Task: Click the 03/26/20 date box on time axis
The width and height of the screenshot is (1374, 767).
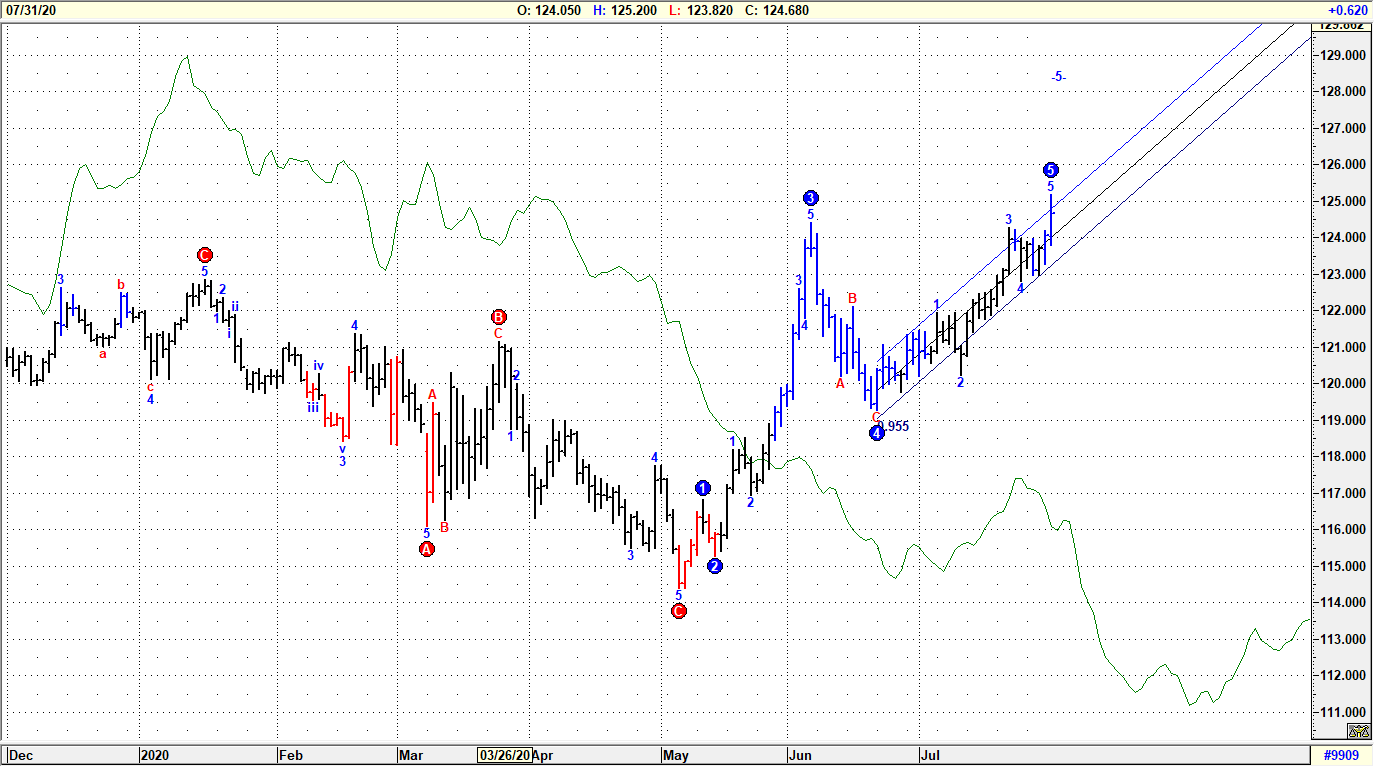Action: coord(503,757)
